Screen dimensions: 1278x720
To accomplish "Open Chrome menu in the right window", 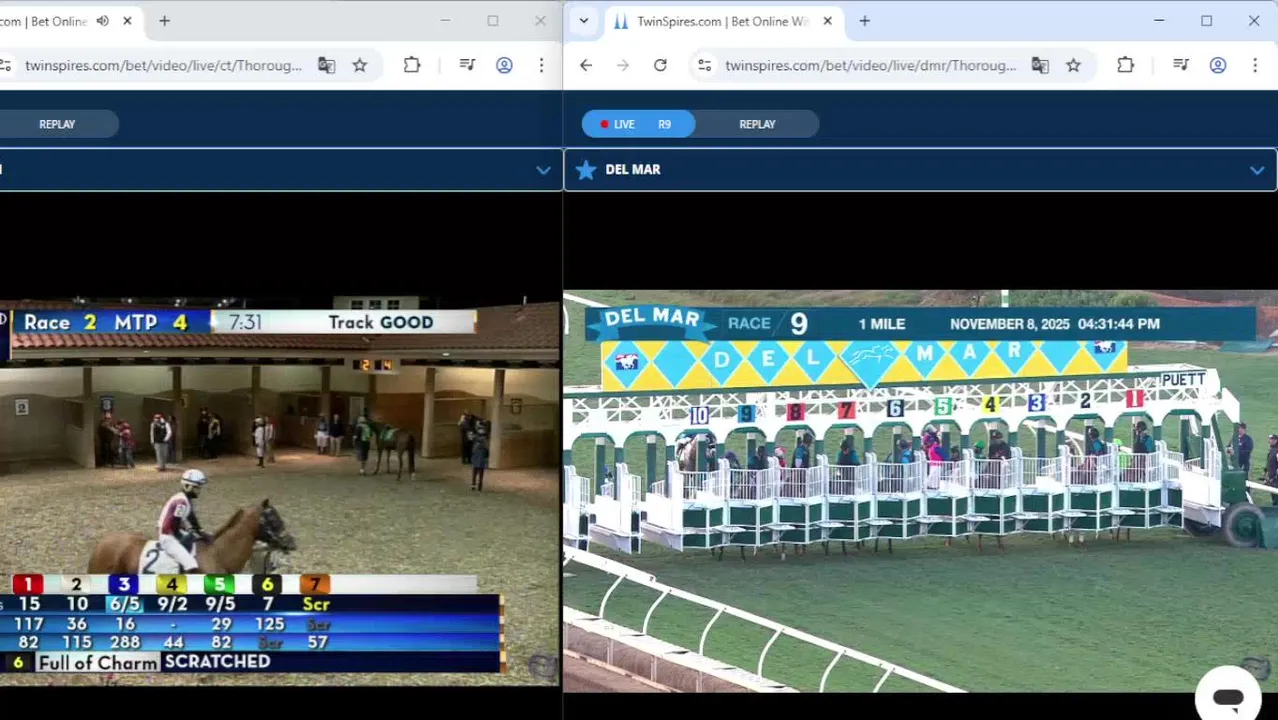I will (x=1255, y=65).
